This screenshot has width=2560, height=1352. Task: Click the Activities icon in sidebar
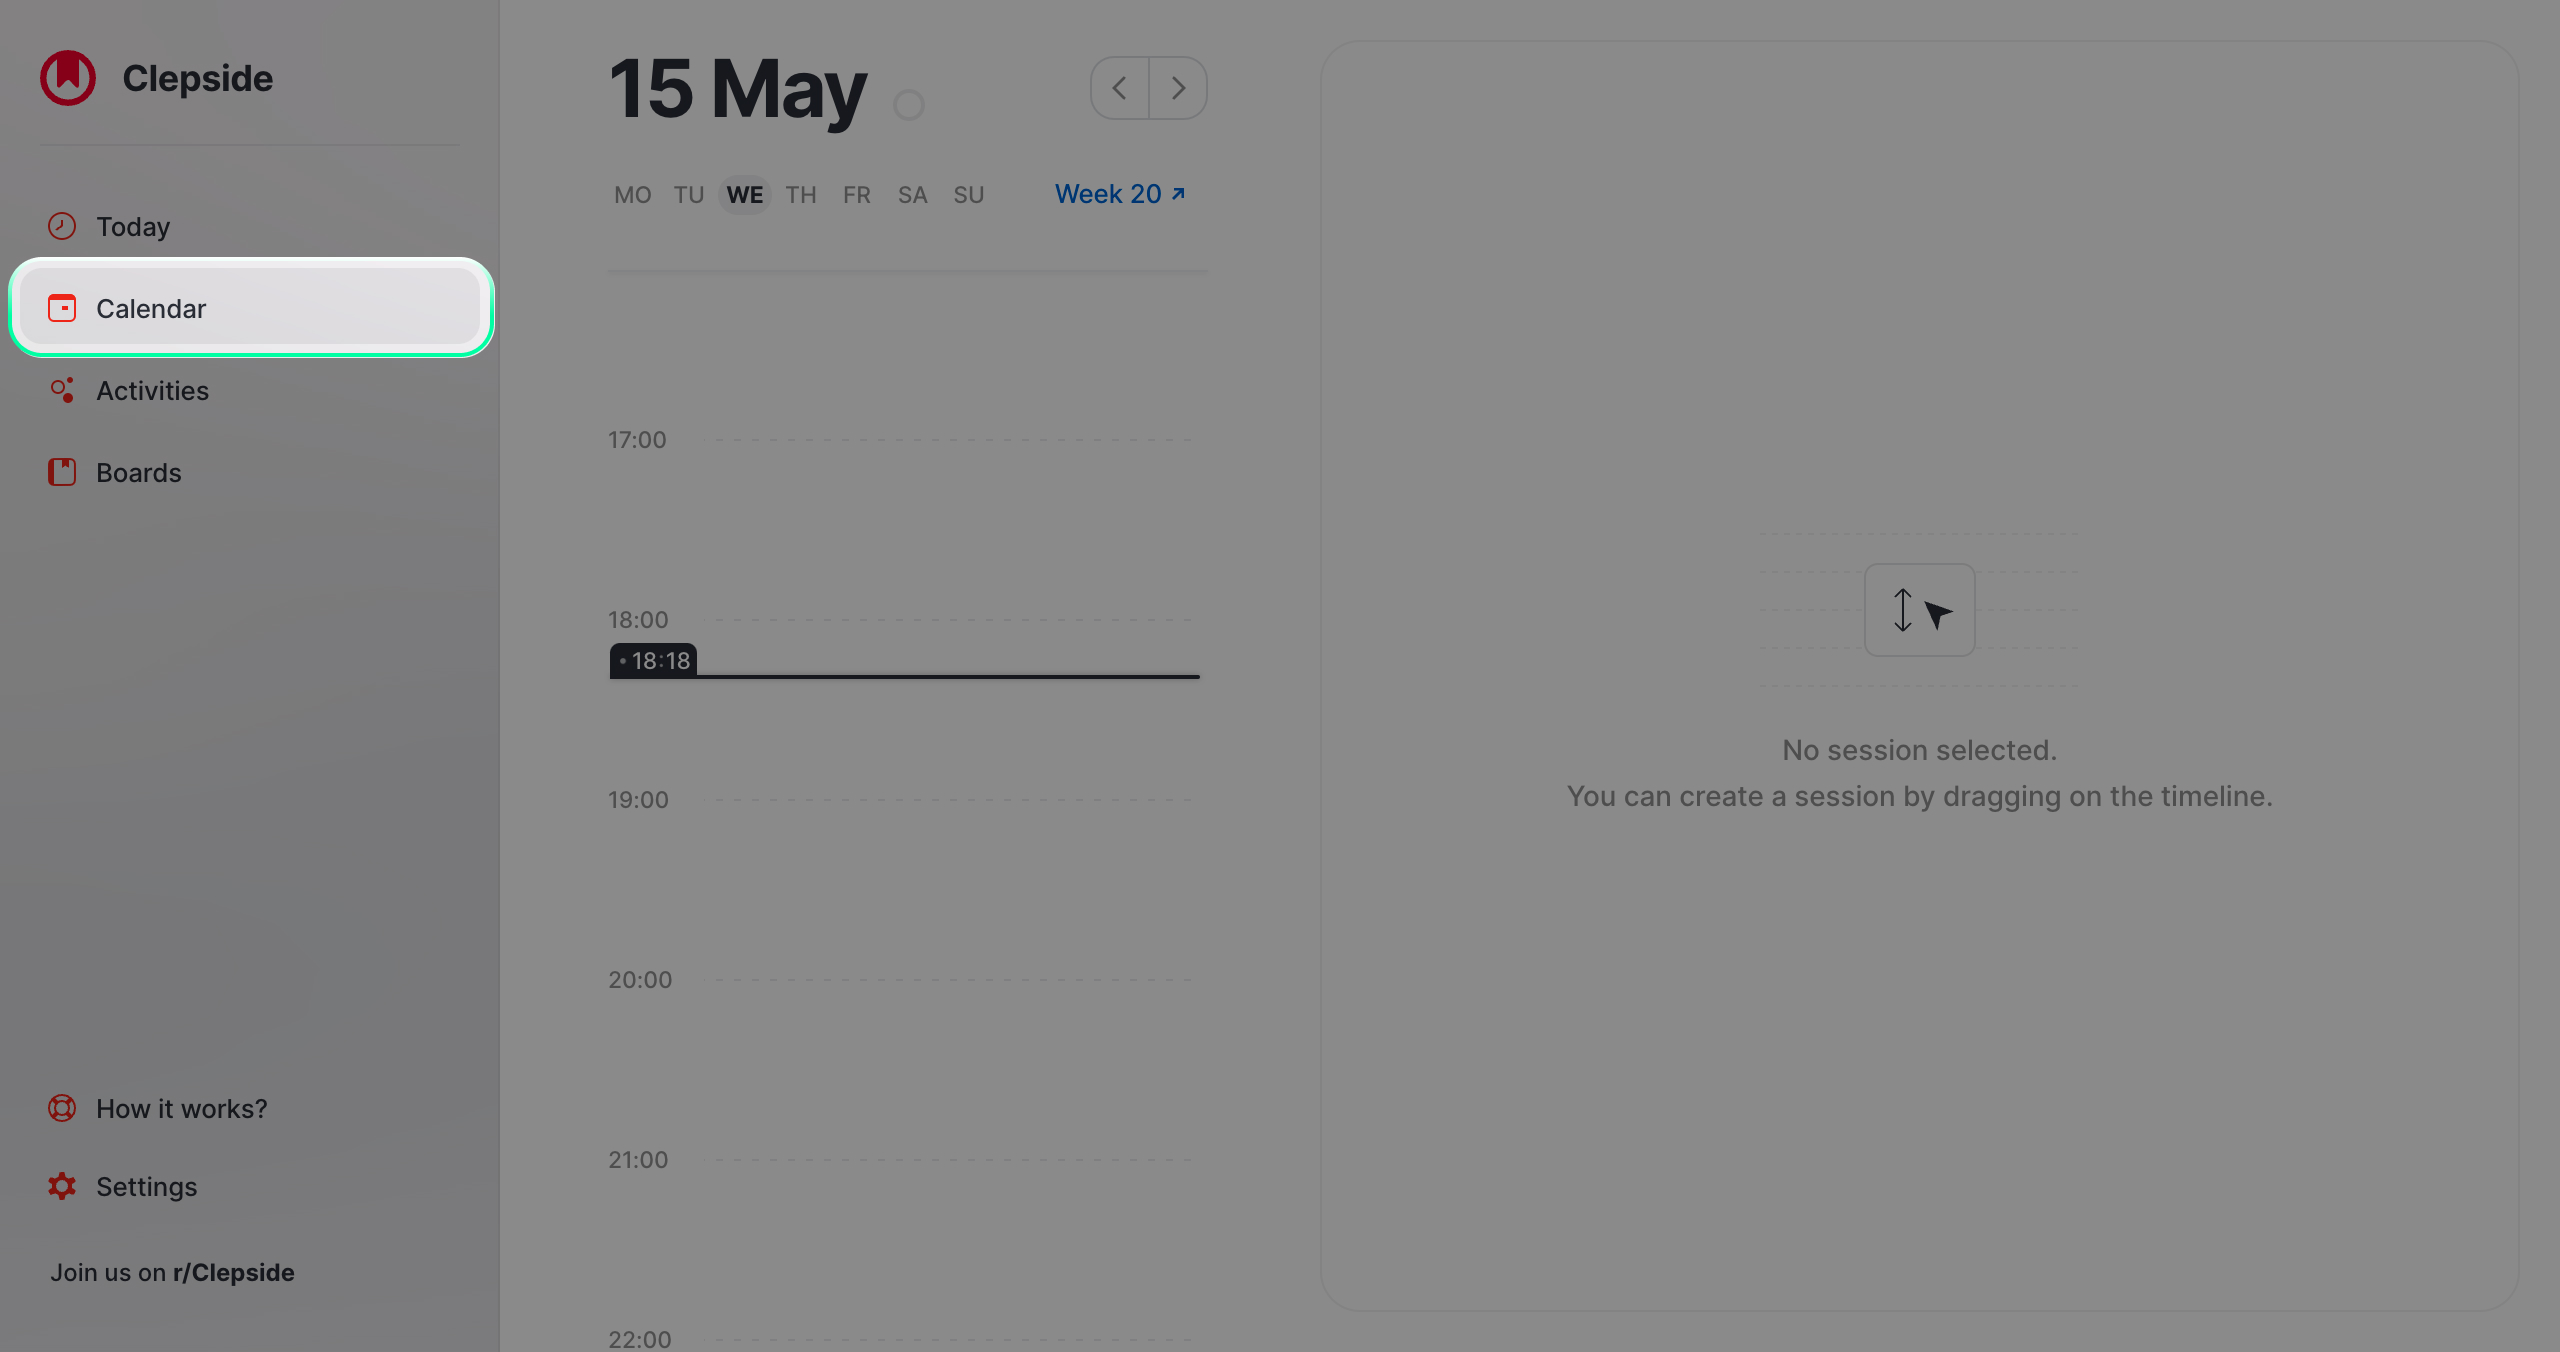[x=61, y=389]
